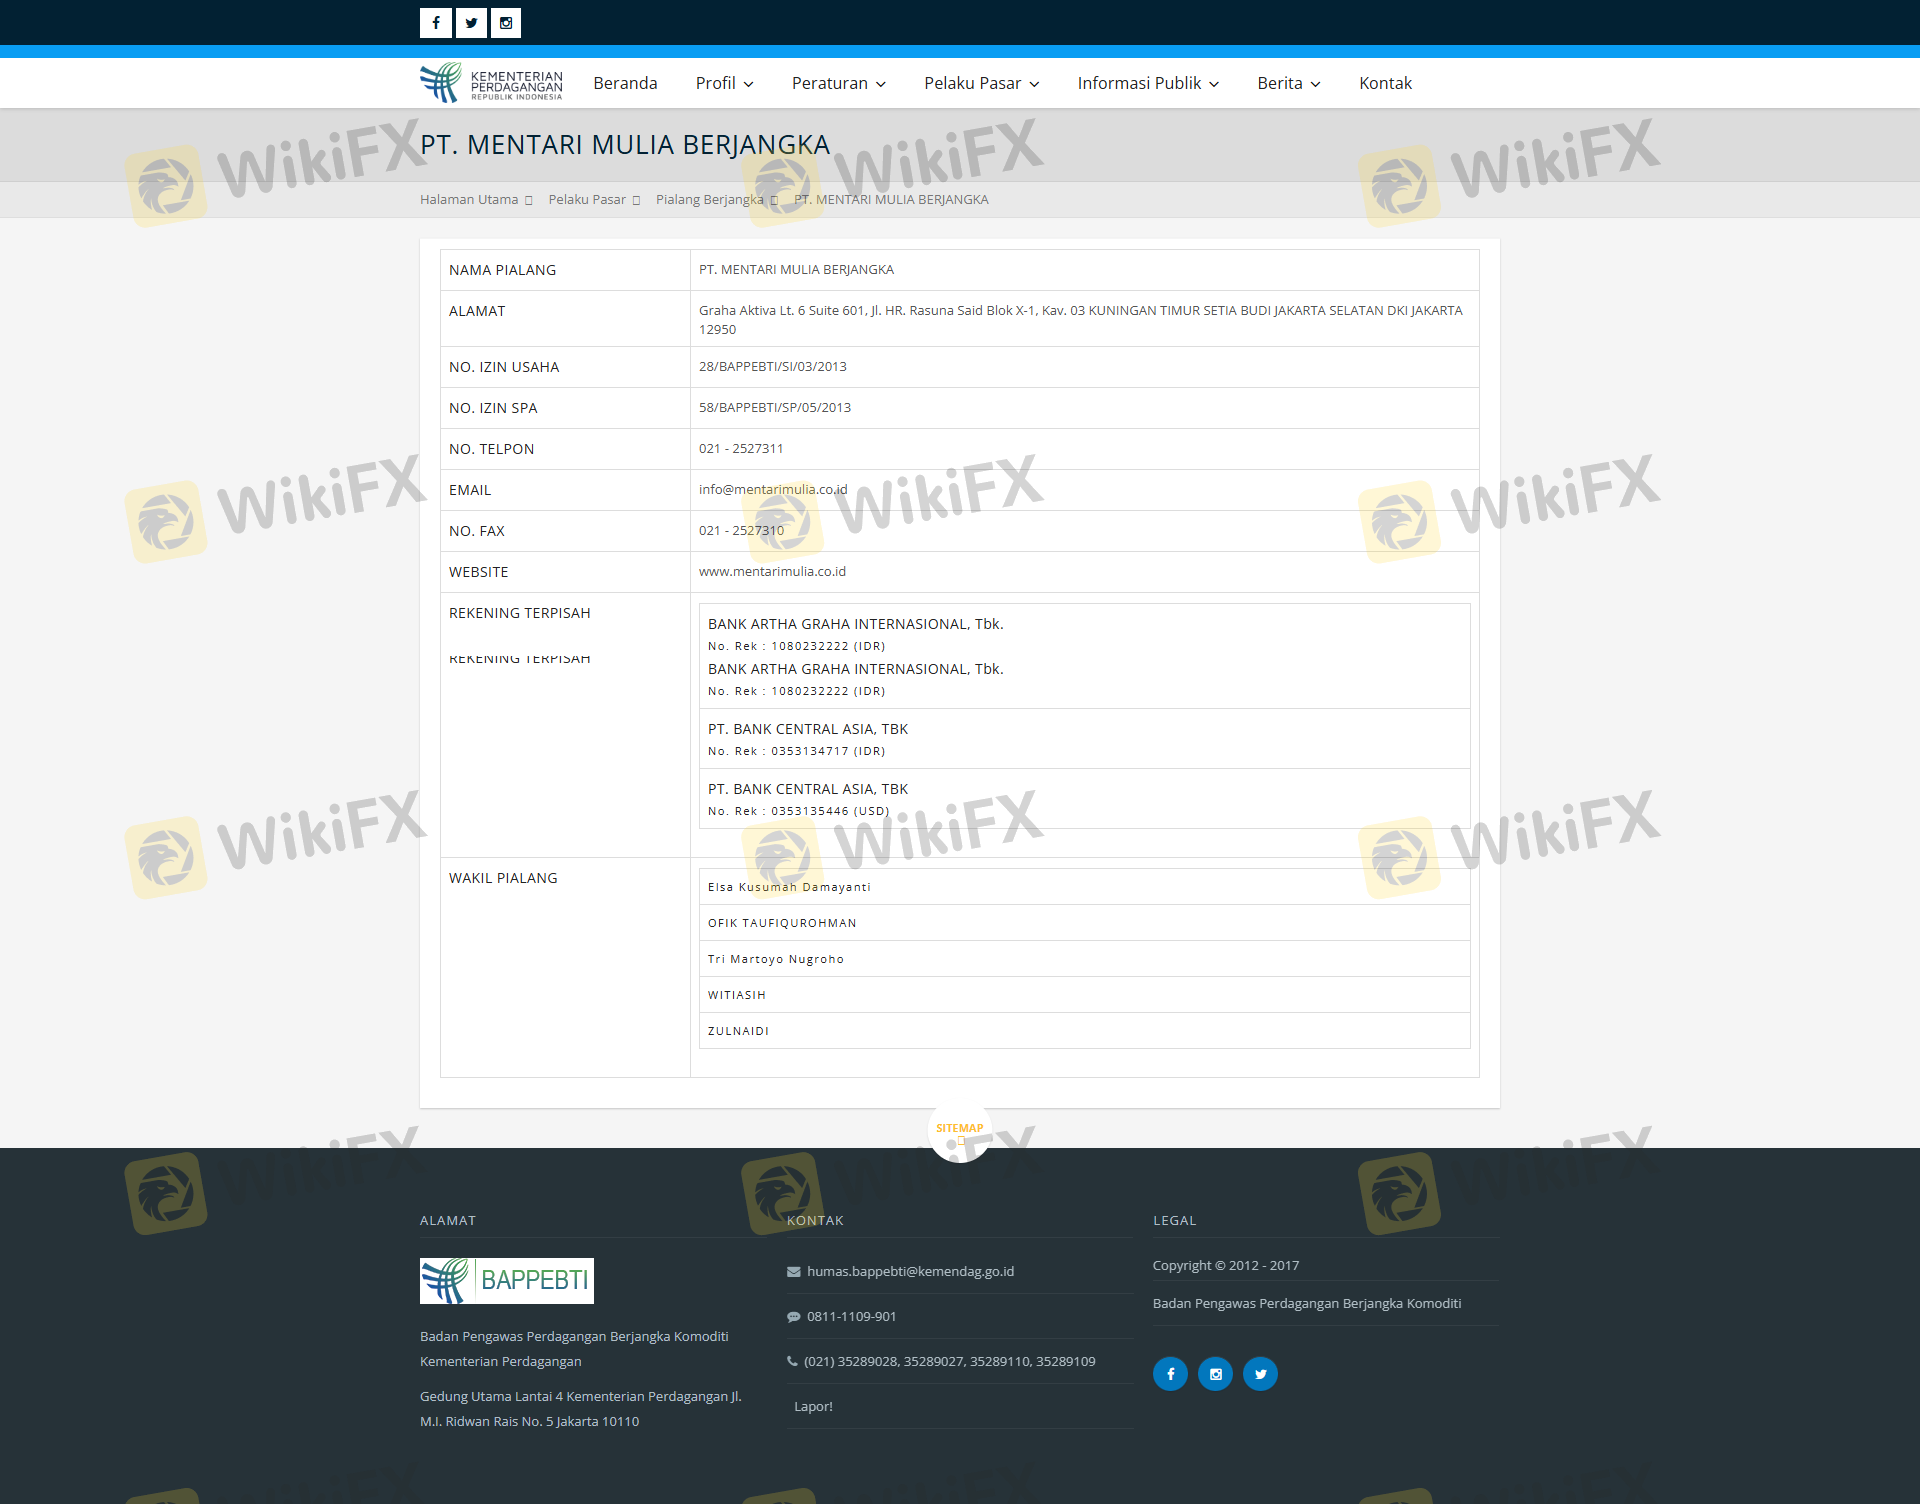Viewport: 1920px width, 1504px height.
Task: Open the Kontak menu item
Action: [x=1385, y=83]
